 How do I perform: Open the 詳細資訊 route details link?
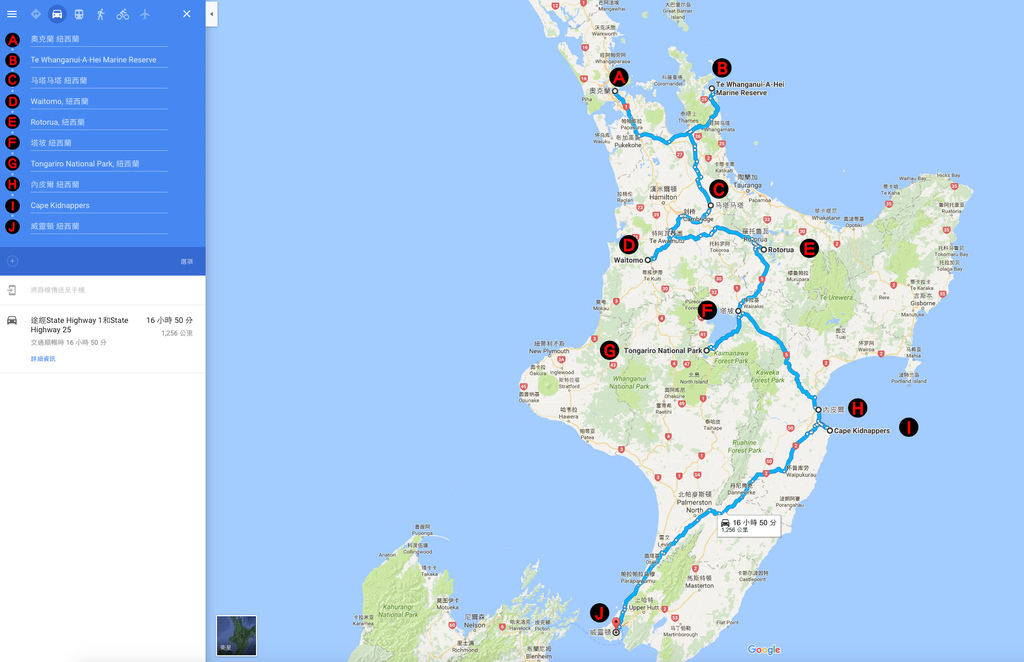tap(43, 358)
